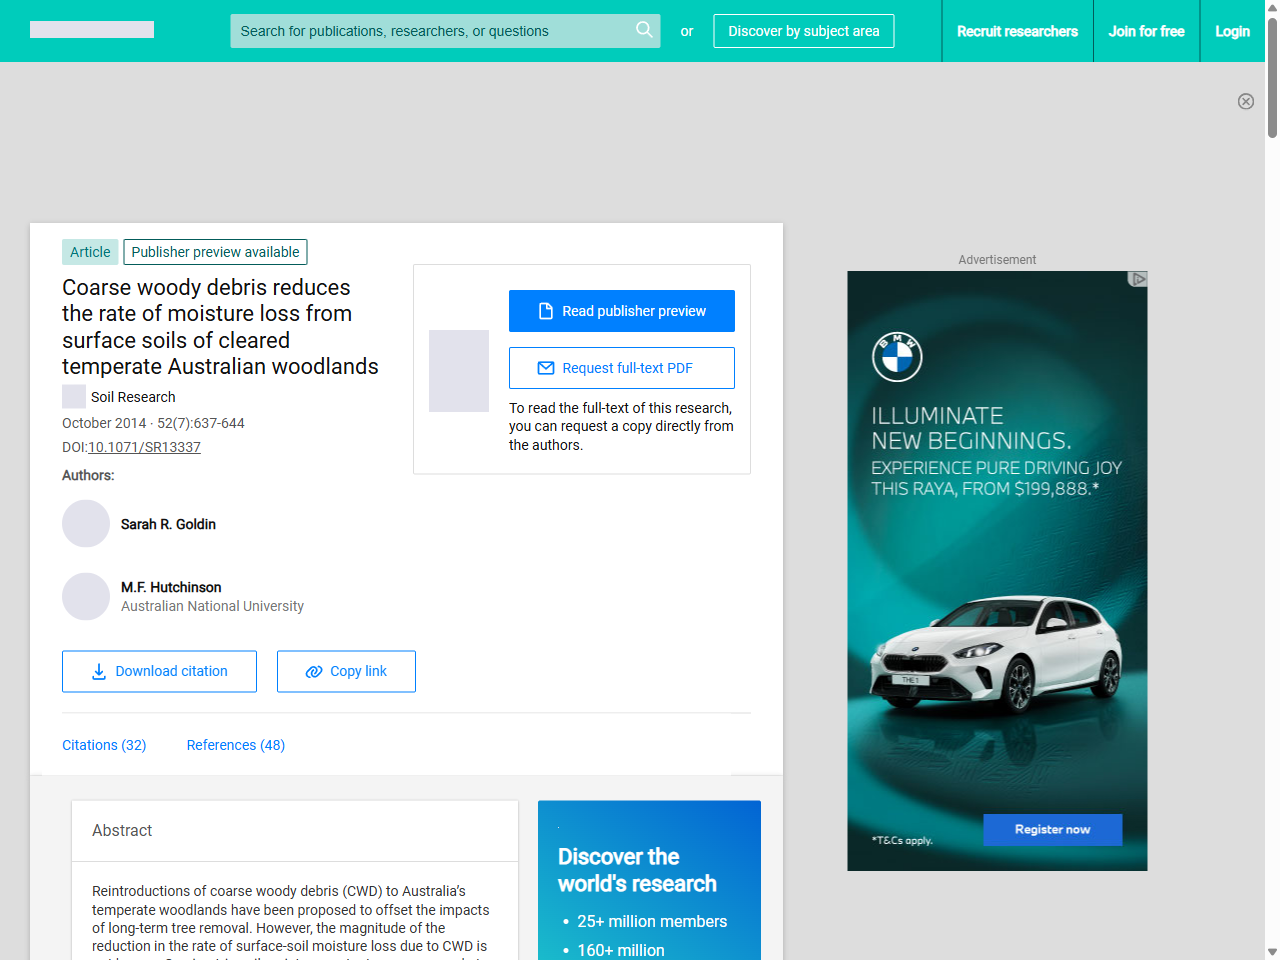This screenshot has height=960, width=1280.
Task: Download the article citation
Action: click(159, 671)
